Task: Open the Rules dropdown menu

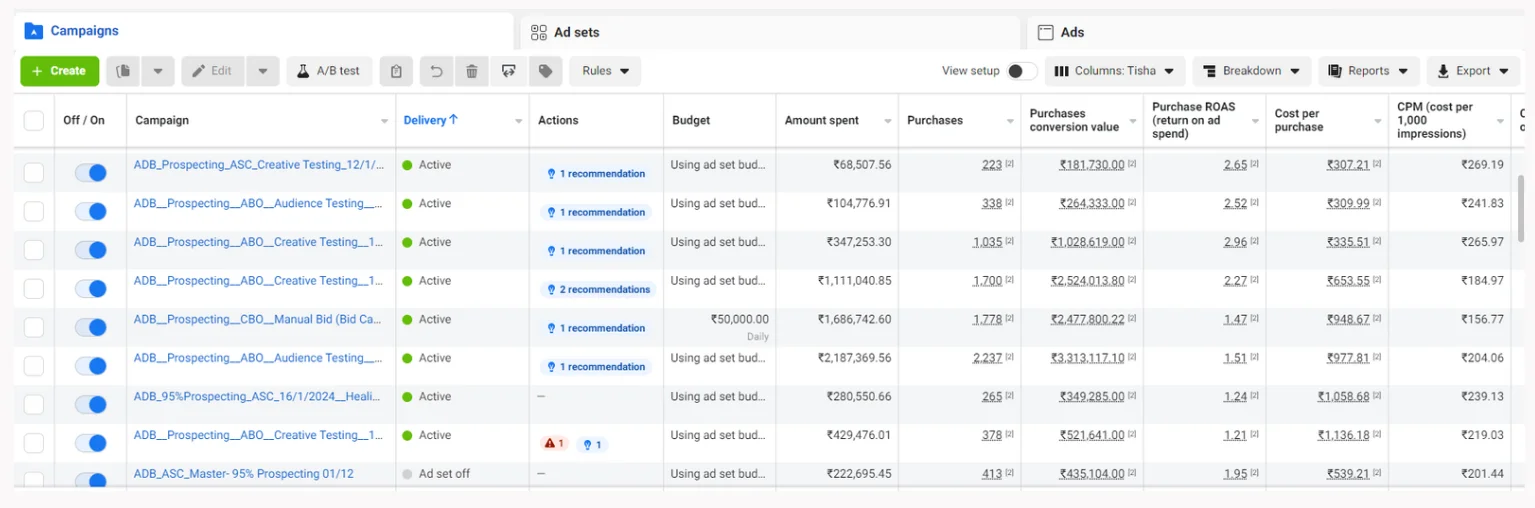Action: click(x=605, y=71)
